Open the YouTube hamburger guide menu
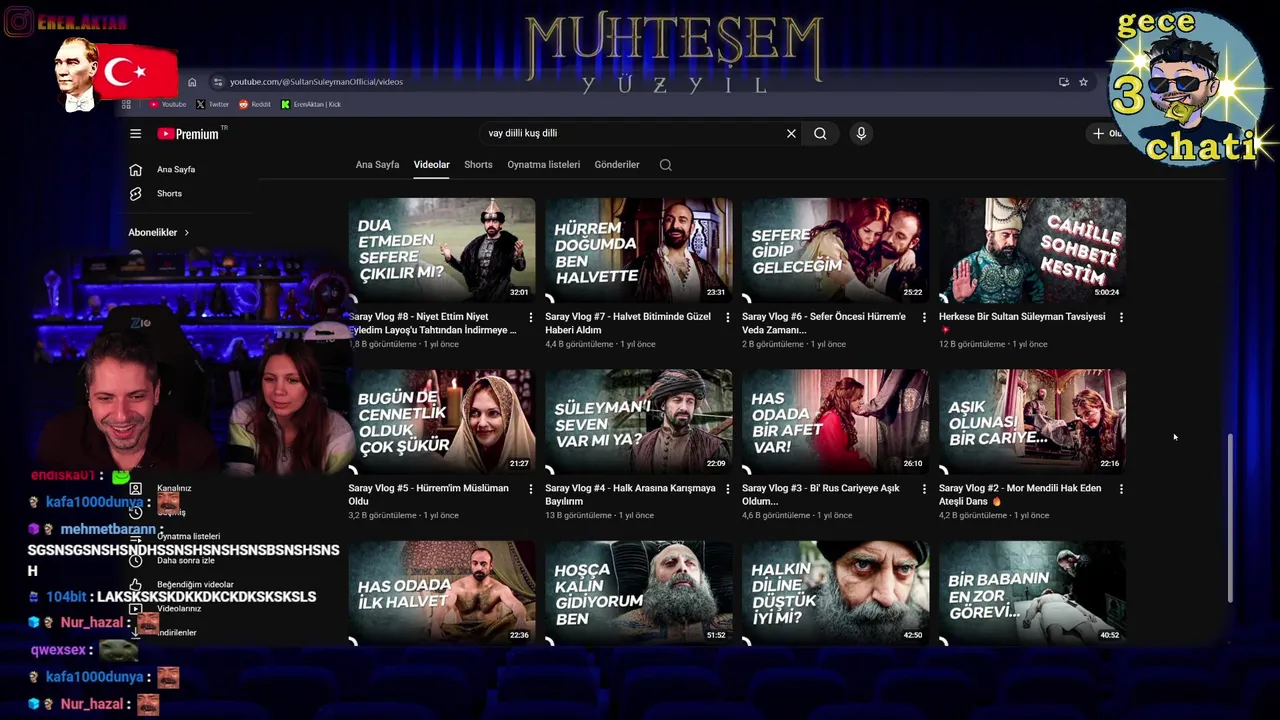 coord(135,133)
